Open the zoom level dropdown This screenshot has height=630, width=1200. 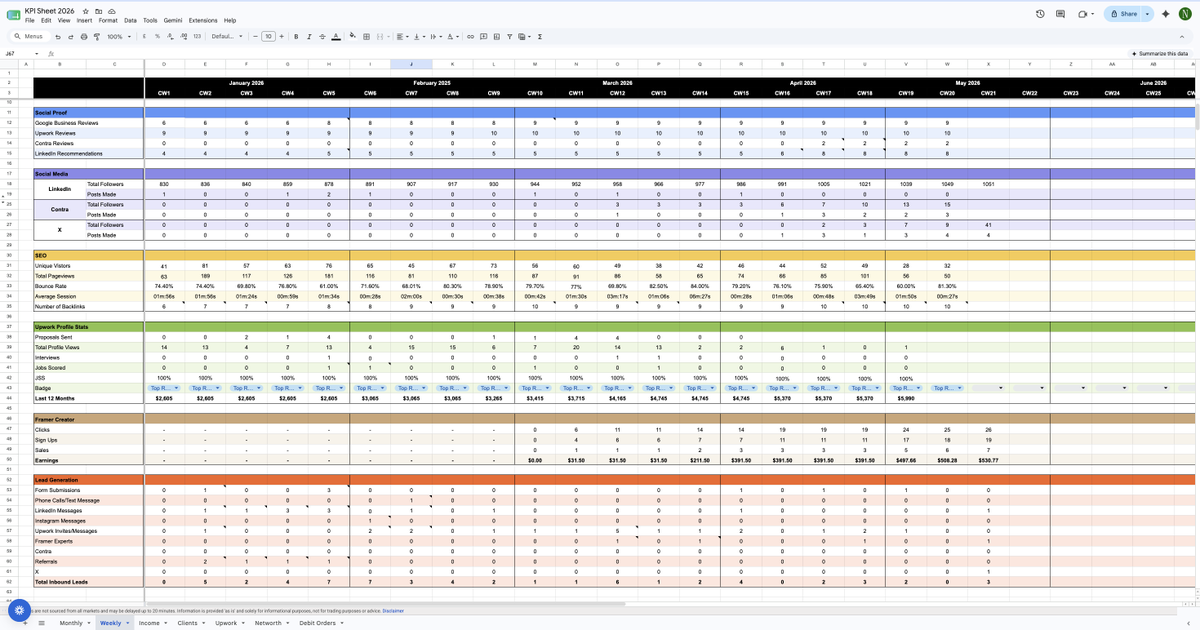(x=120, y=36)
